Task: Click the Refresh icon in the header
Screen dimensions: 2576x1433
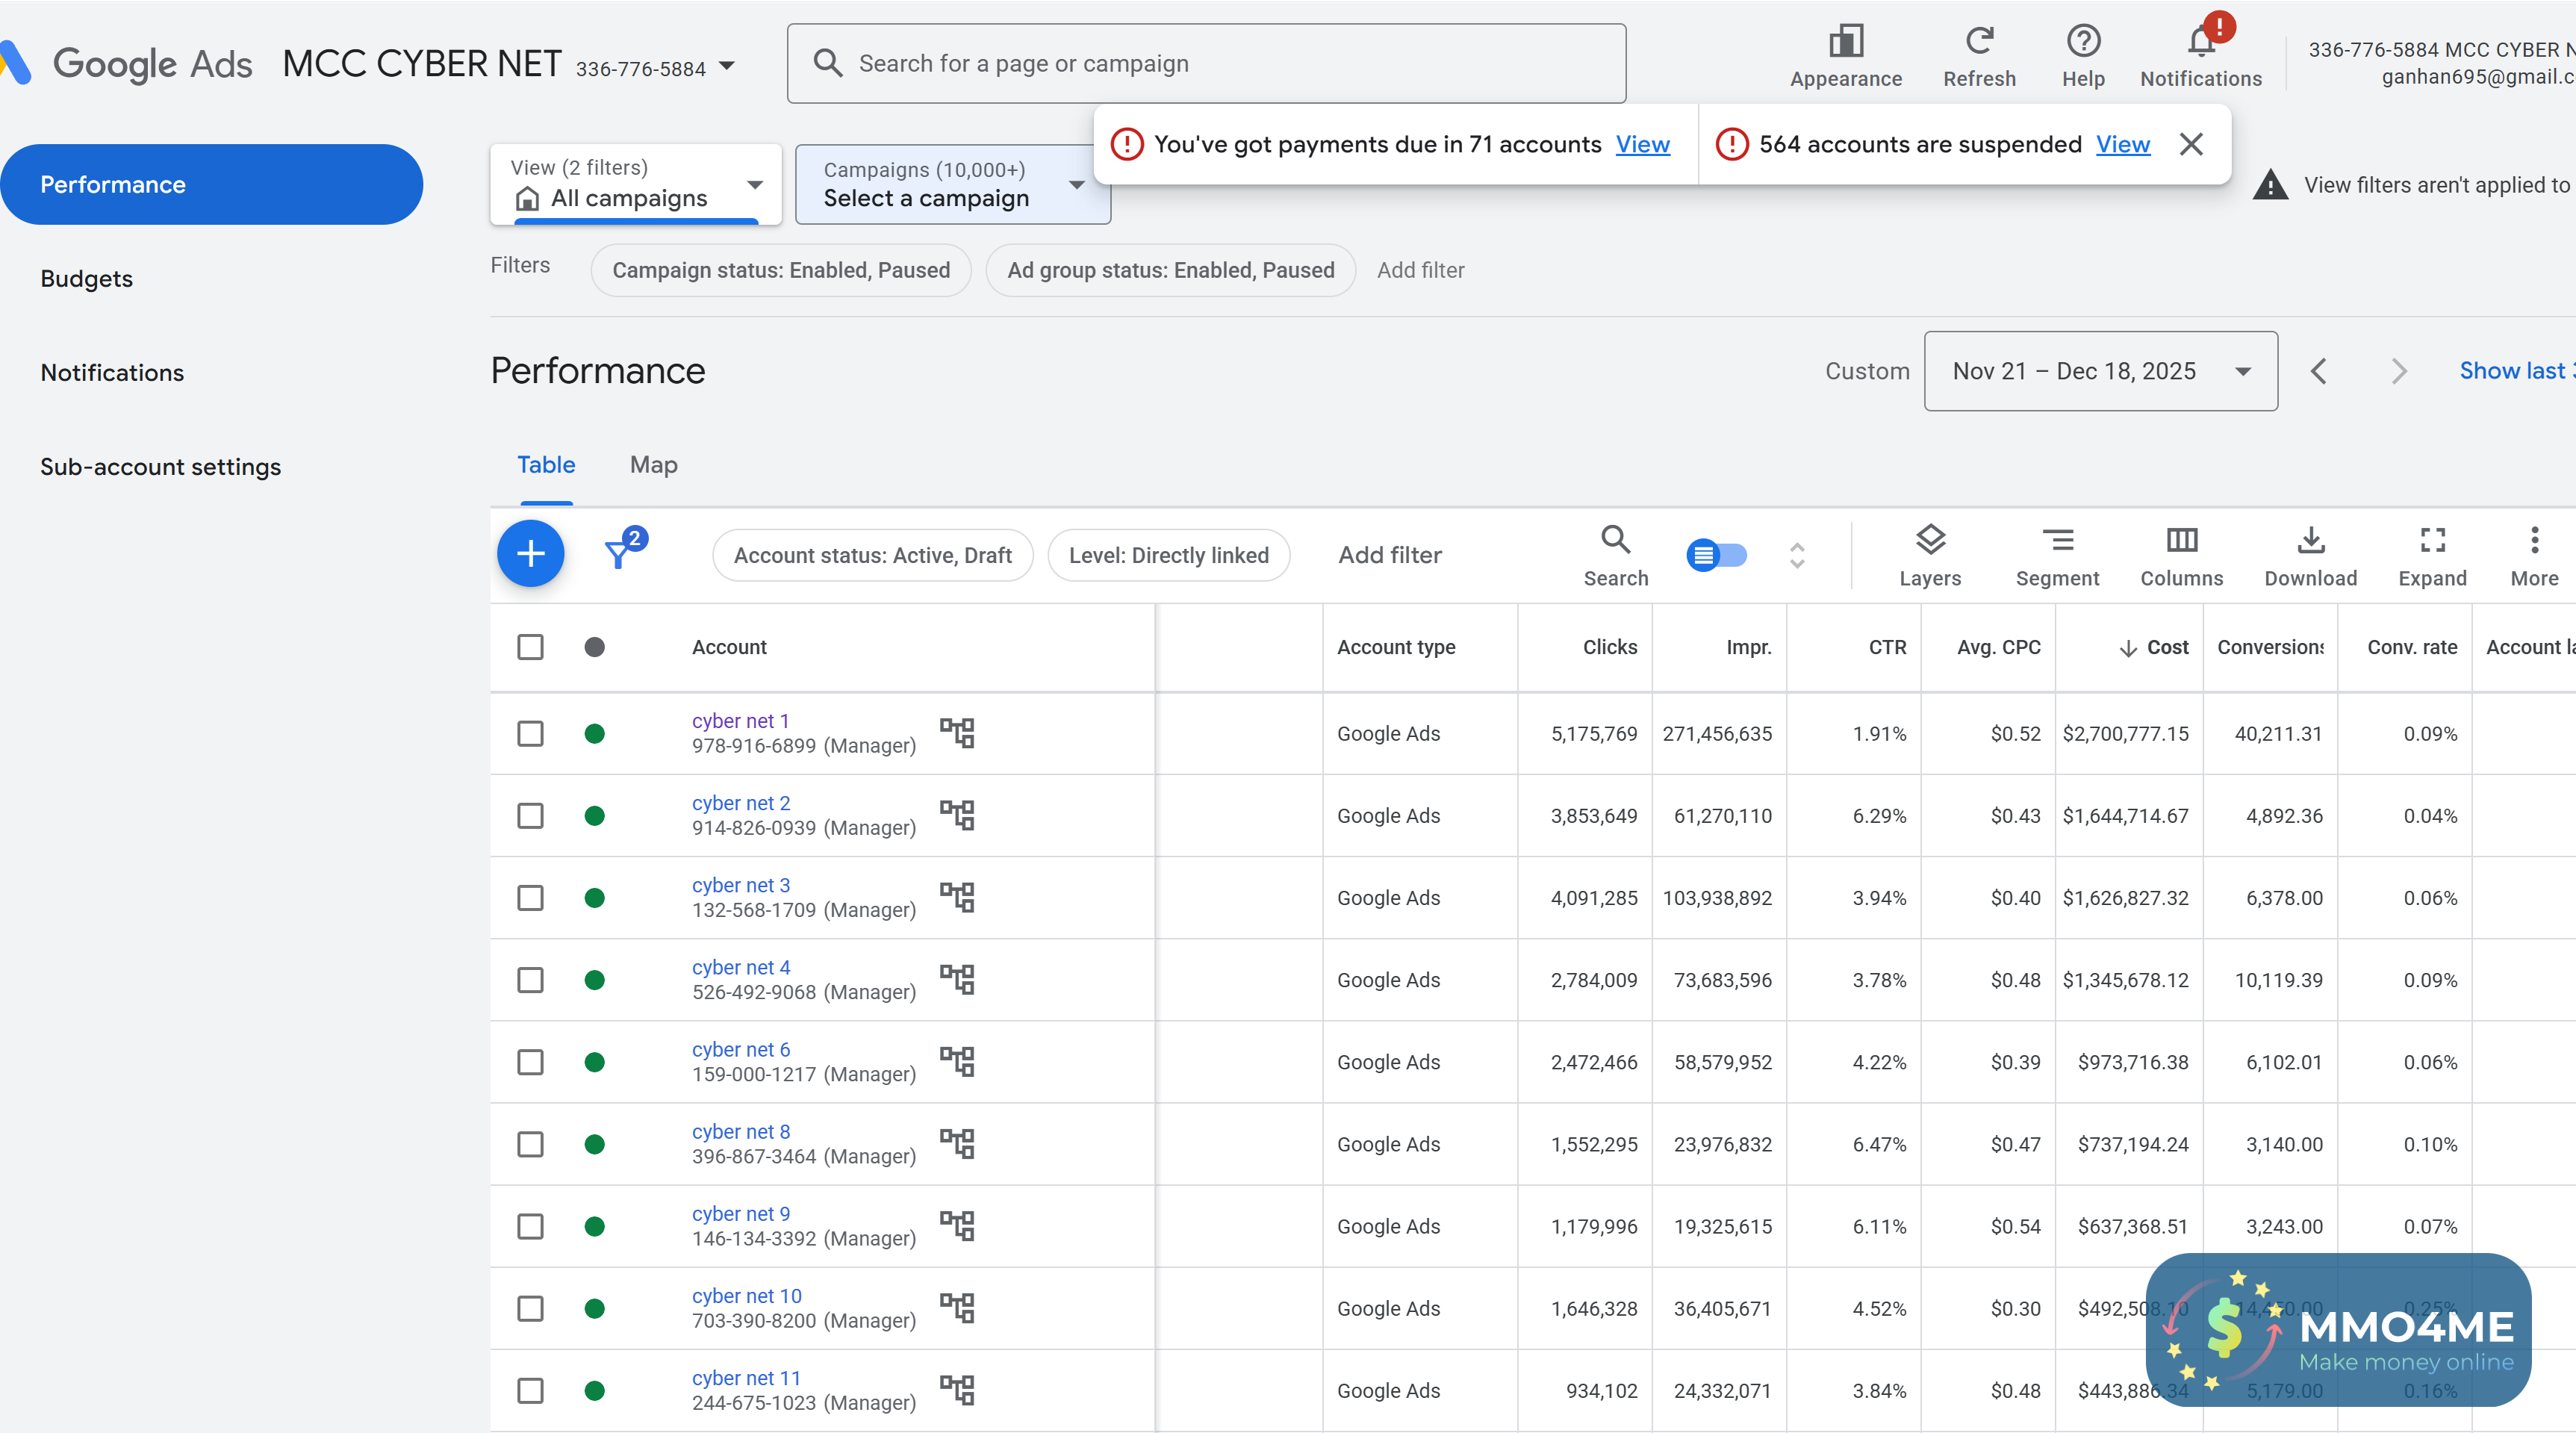Action: pyautogui.click(x=1978, y=42)
